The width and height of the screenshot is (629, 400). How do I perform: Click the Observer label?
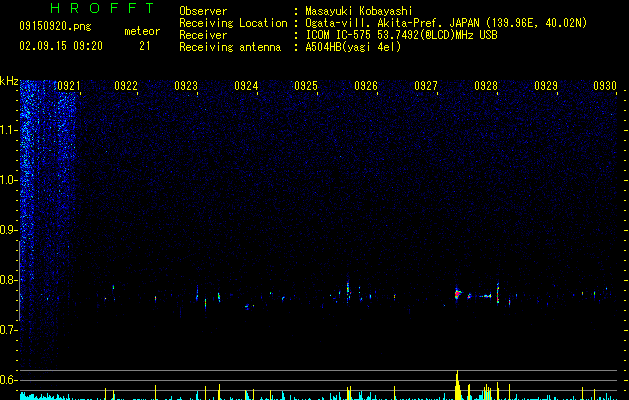[203, 11]
